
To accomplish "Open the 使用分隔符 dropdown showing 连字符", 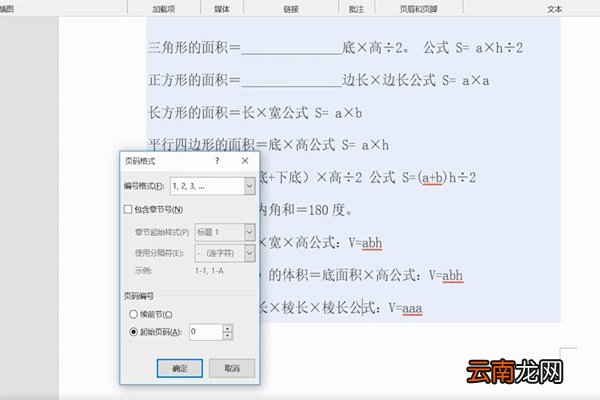I will coord(249,253).
